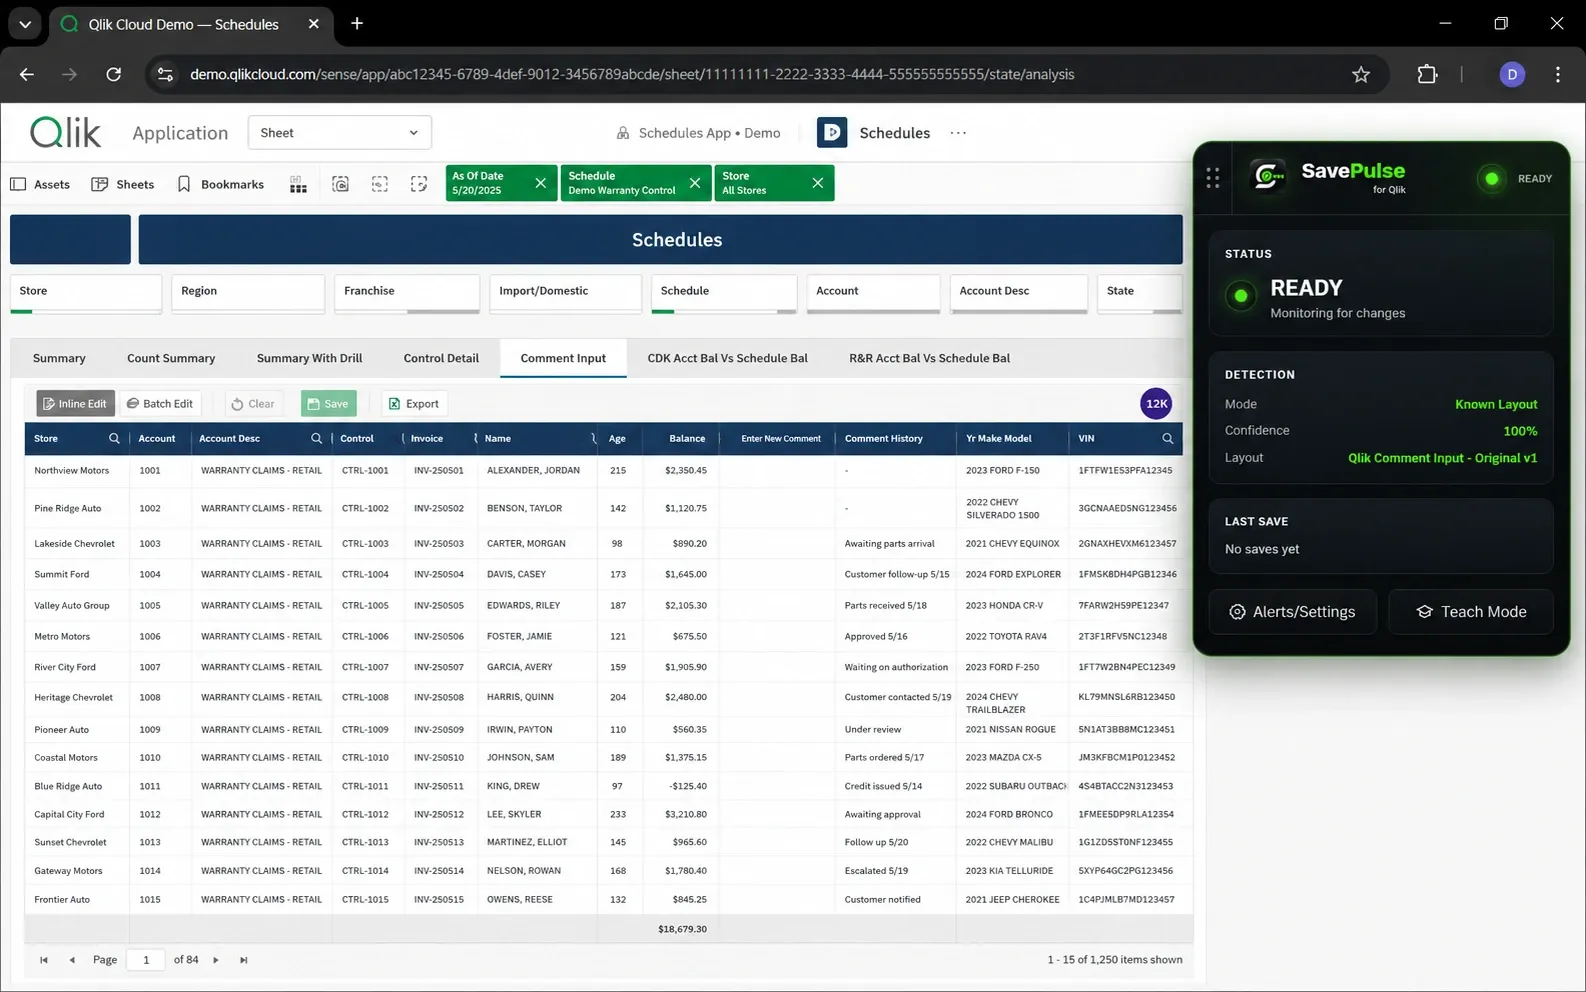Search the Account Desc column
This screenshot has height=992, width=1586.
pyautogui.click(x=316, y=439)
